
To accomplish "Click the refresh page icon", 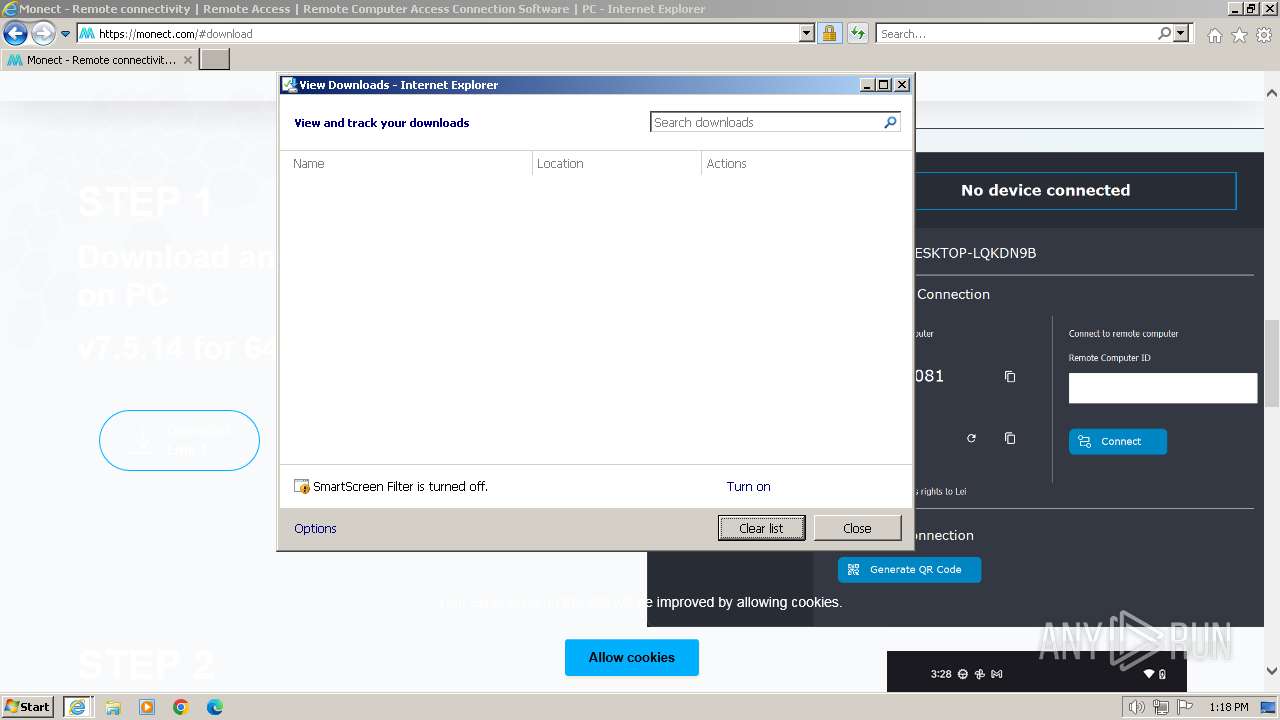I will (858, 33).
